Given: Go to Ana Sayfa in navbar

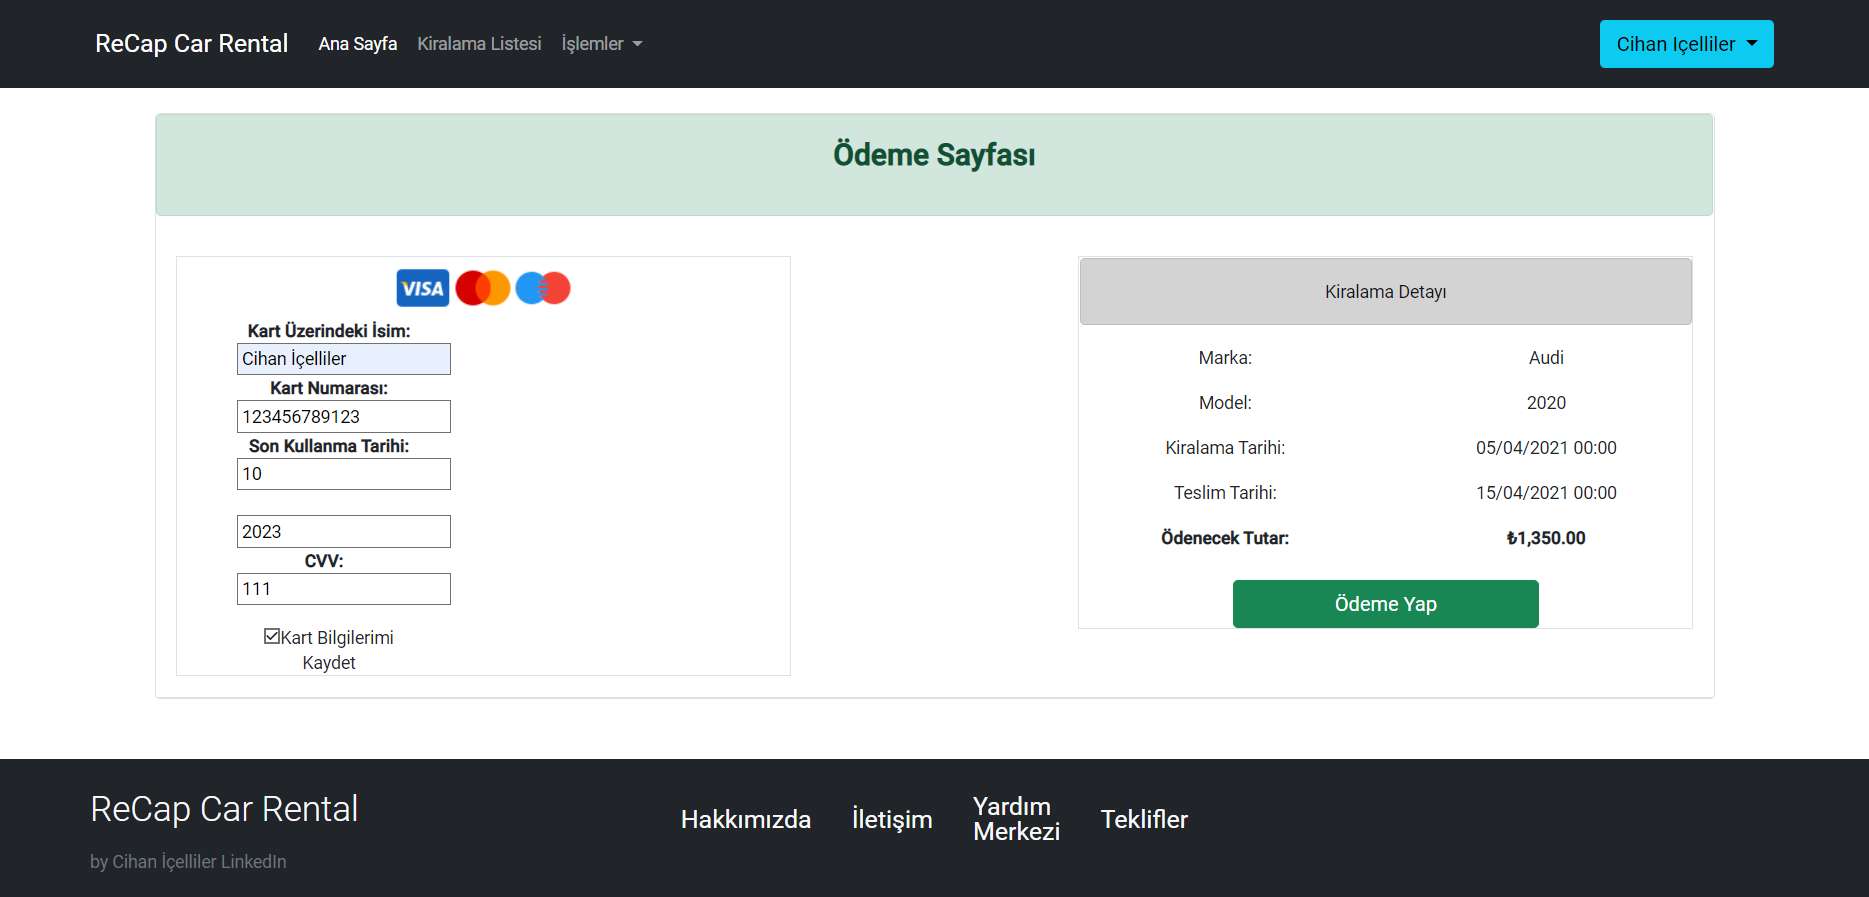Looking at the screenshot, I should (x=357, y=44).
